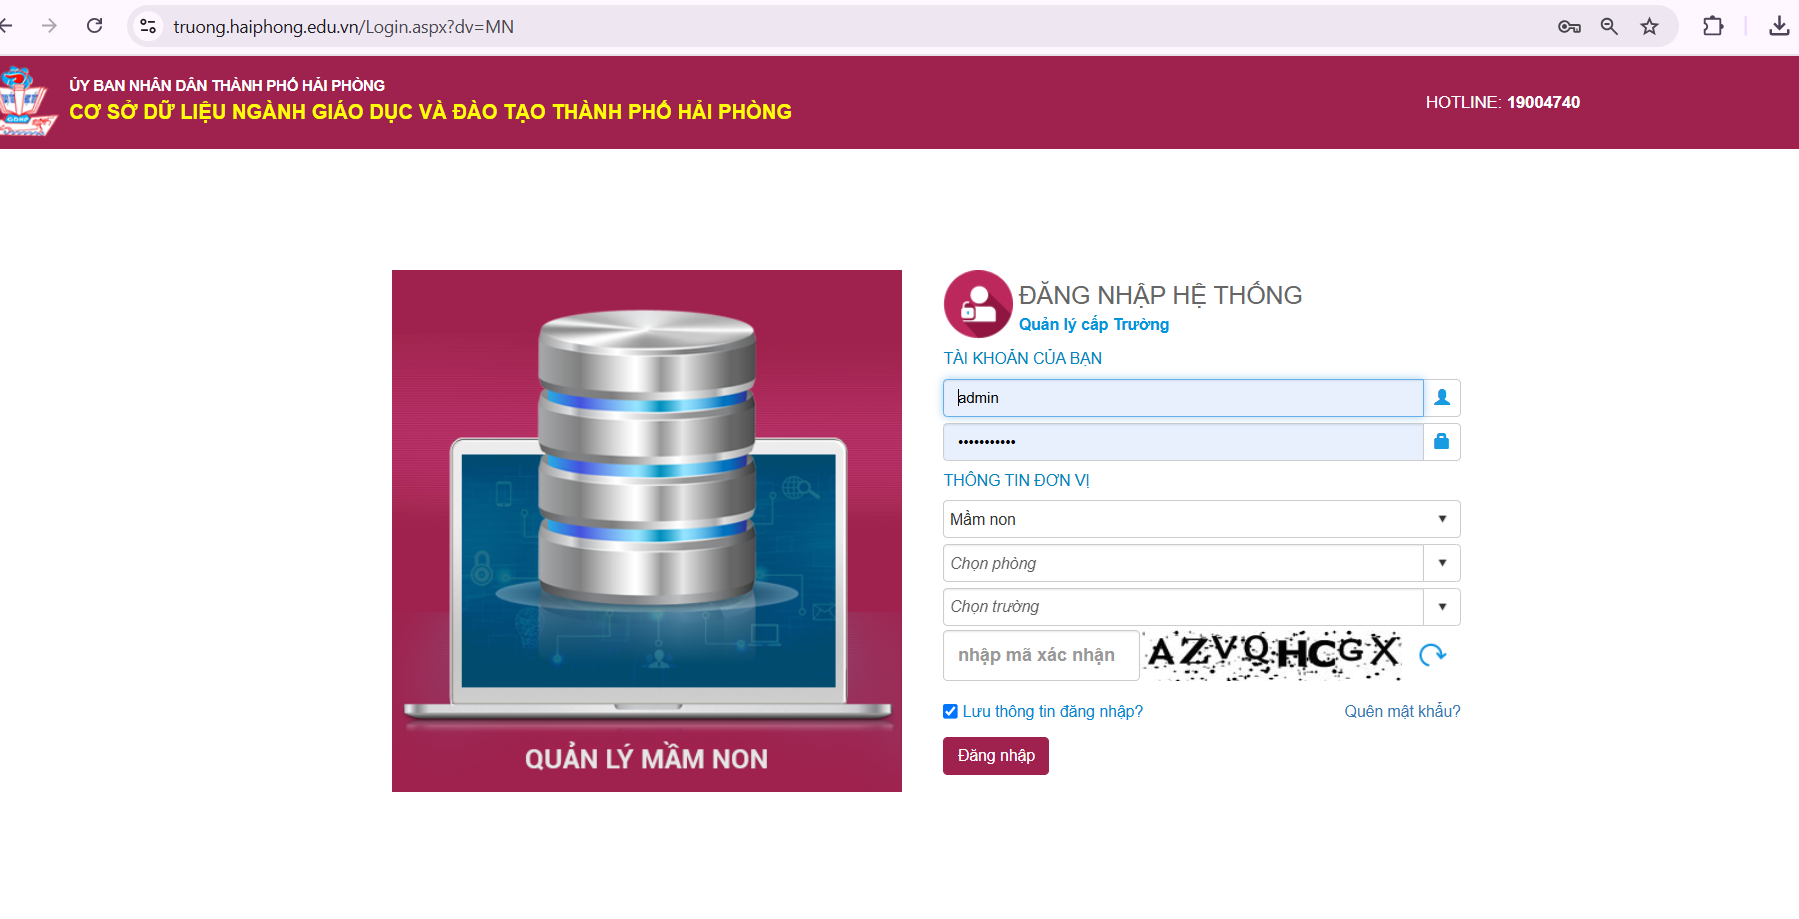The image size is (1799, 919).
Task: View site information icon in address bar
Action: click(x=148, y=27)
